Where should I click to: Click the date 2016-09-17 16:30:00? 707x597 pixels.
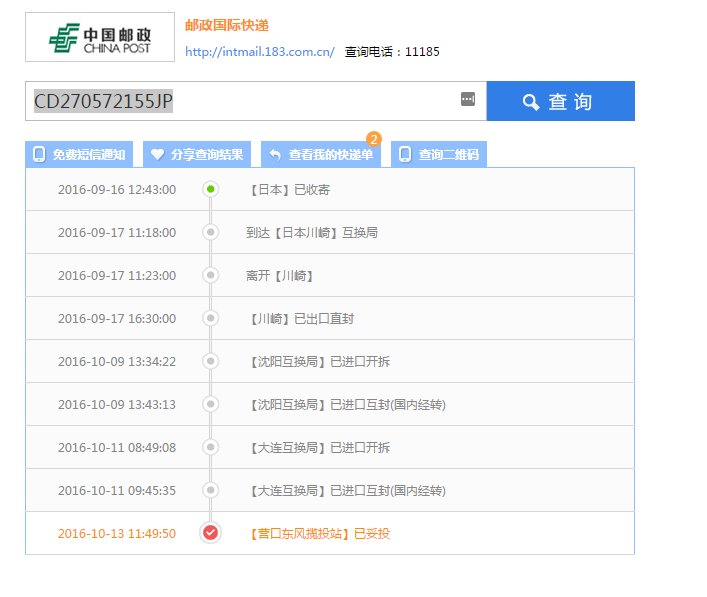[x=117, y=318]
